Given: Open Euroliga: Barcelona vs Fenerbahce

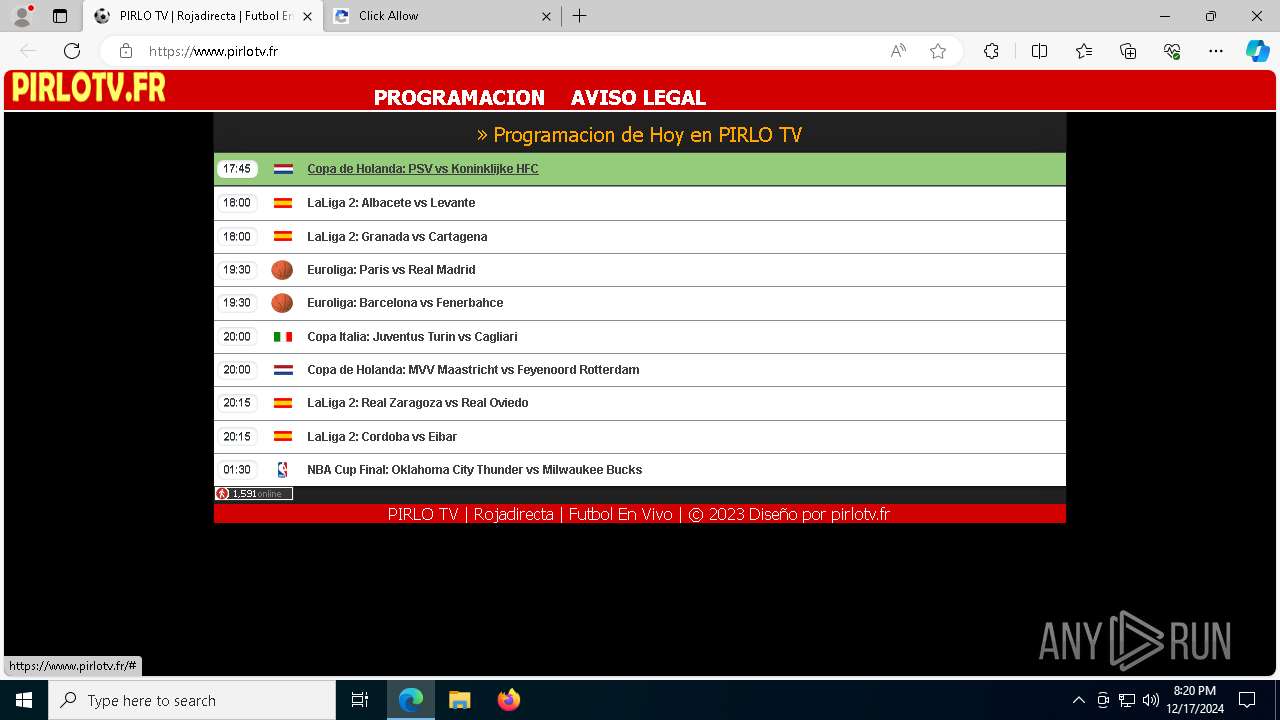Looking at the screenshot, I should 405,303.
